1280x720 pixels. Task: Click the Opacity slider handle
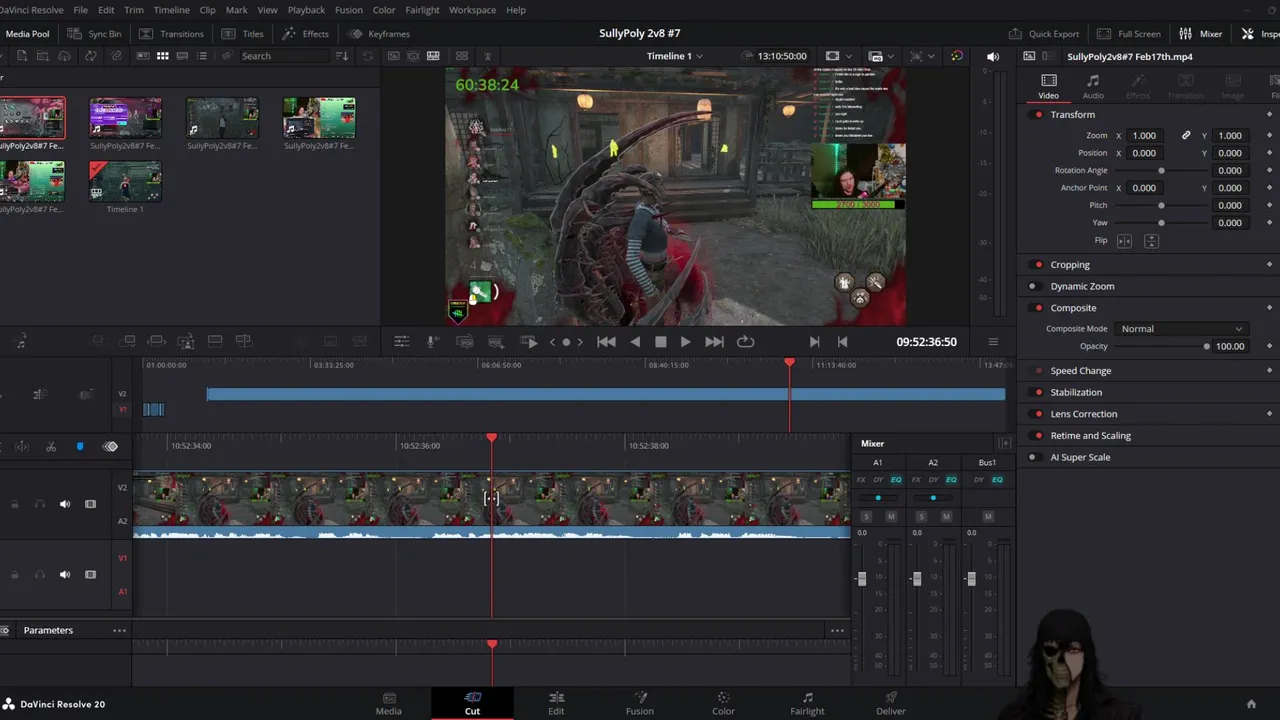point(1207,347)
